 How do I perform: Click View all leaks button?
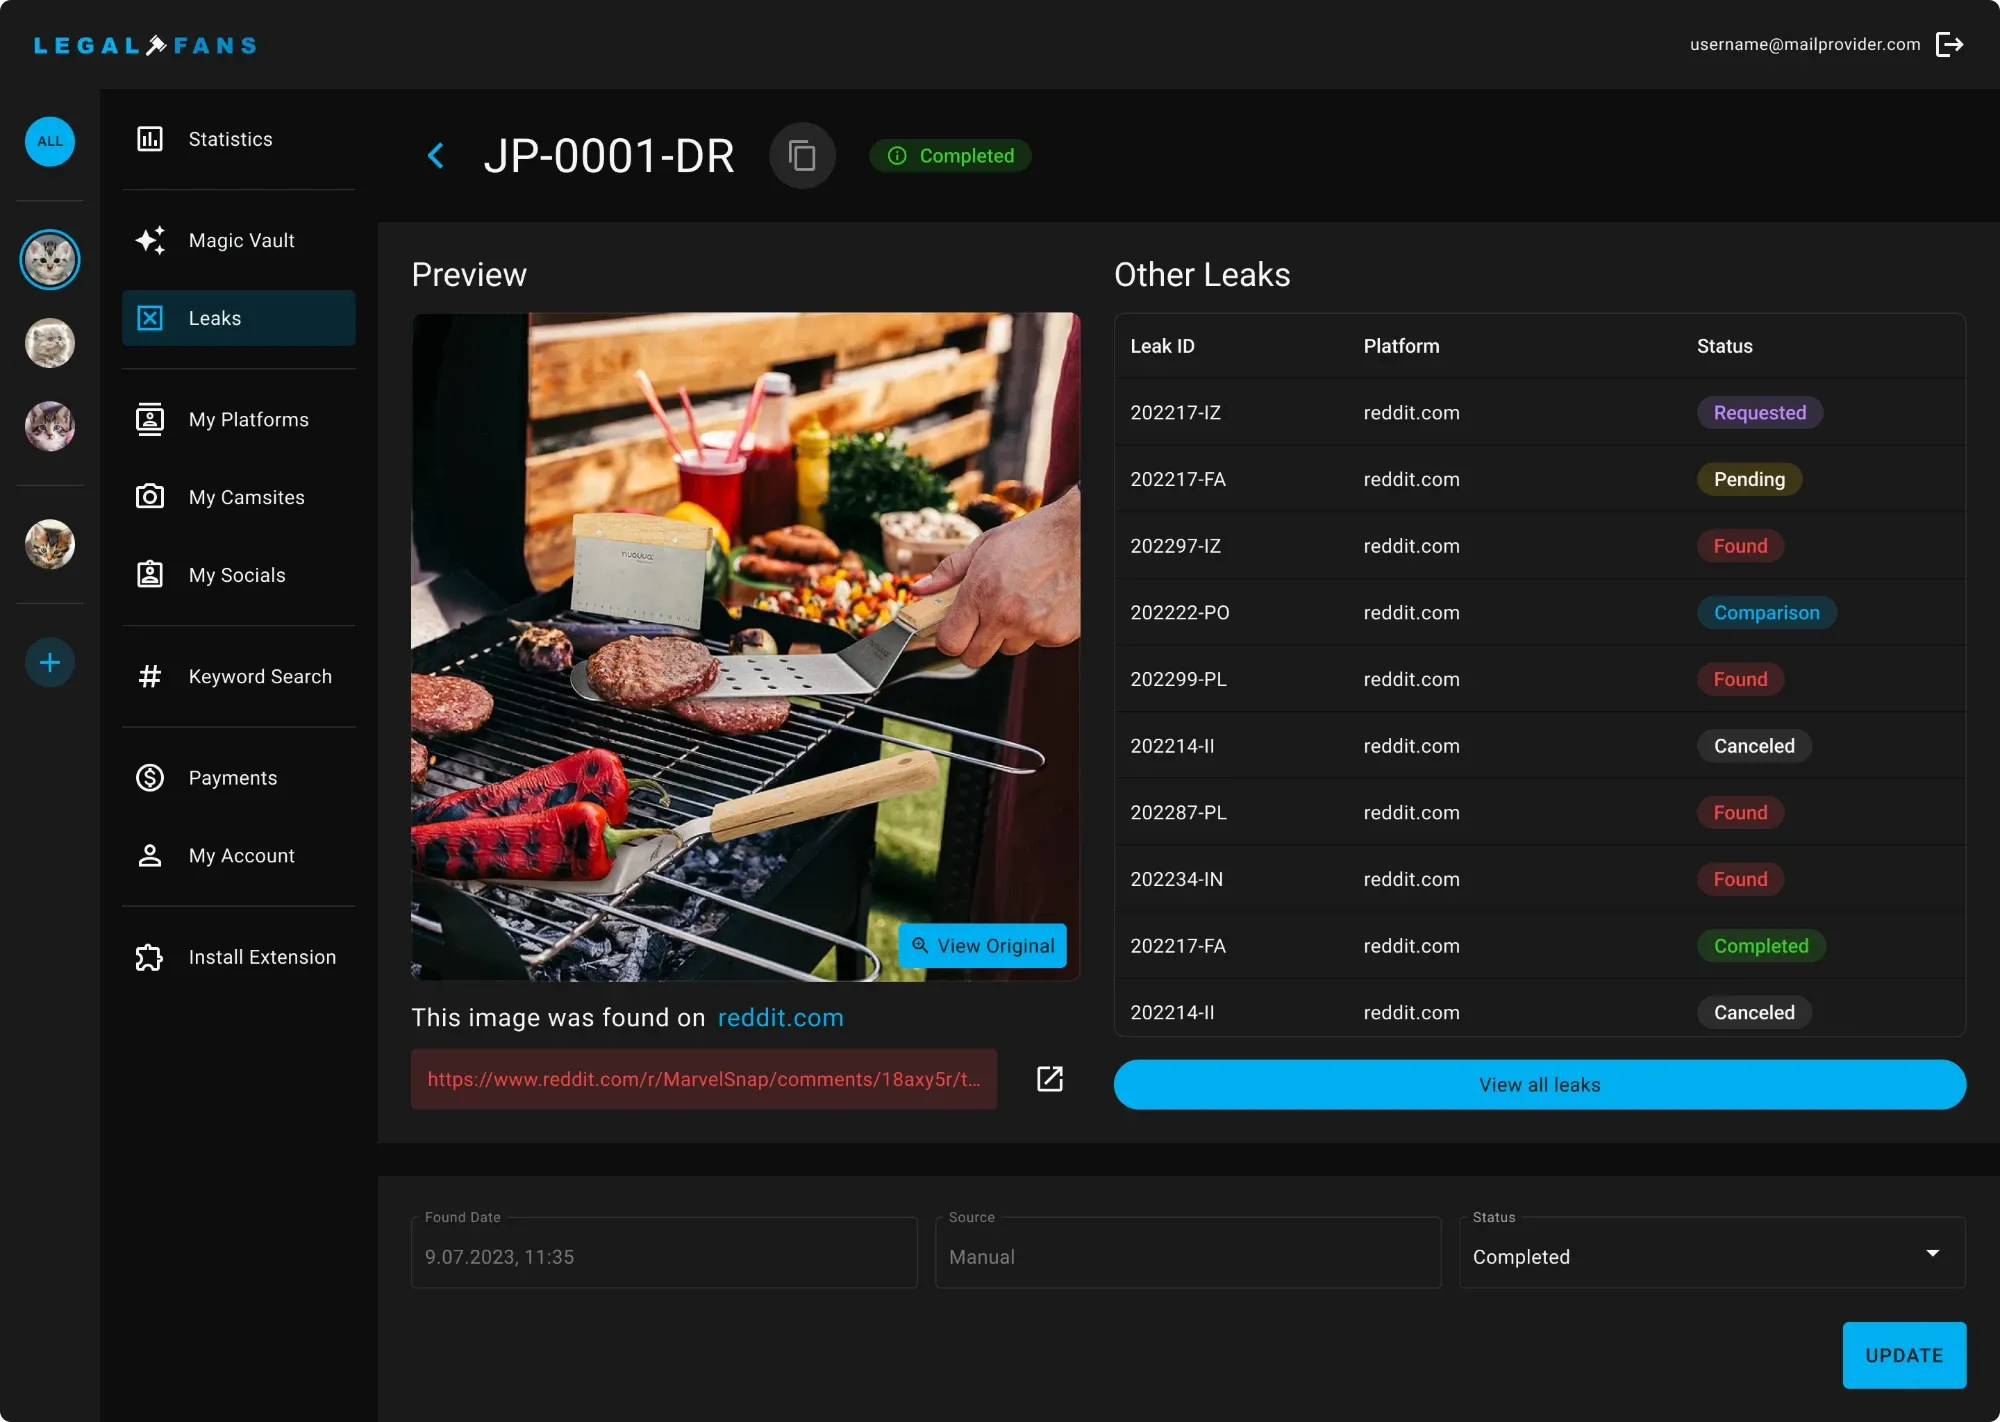1540,1085
